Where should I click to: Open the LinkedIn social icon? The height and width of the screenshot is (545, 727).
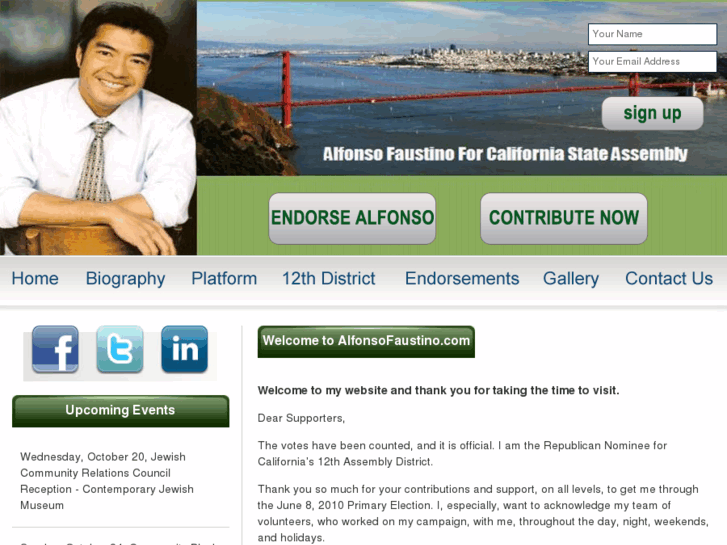(185, 349)
